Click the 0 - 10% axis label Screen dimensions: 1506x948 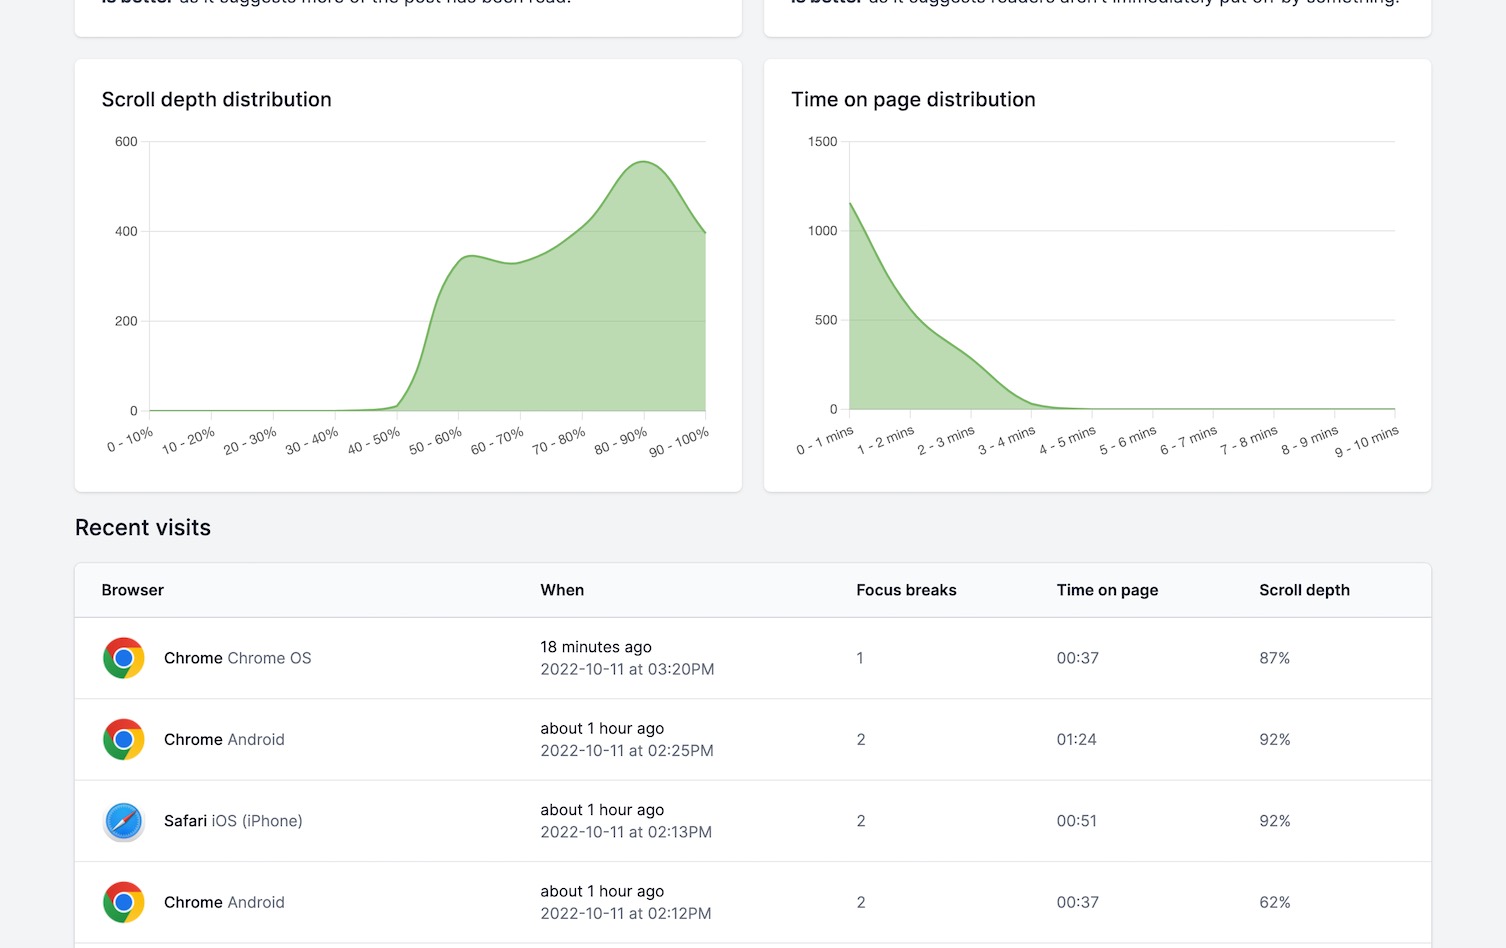(x=130, y=439)
